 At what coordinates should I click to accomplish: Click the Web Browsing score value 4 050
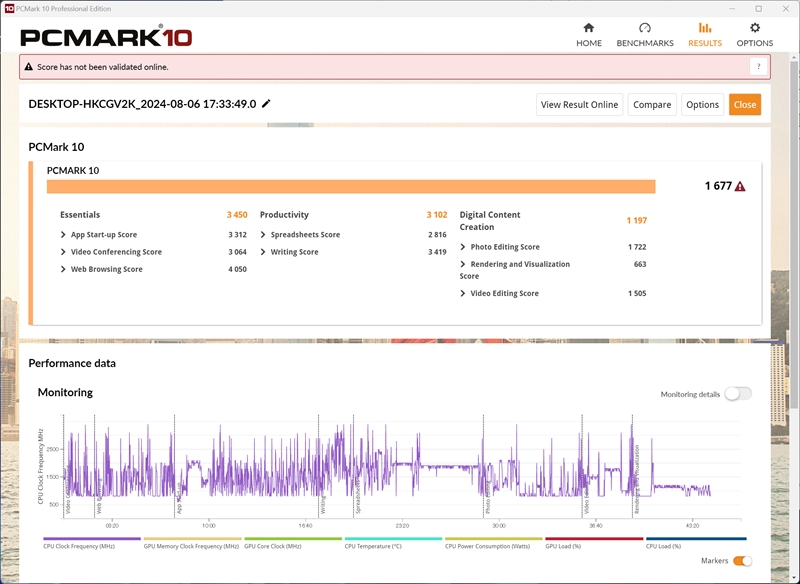[237, 269]
